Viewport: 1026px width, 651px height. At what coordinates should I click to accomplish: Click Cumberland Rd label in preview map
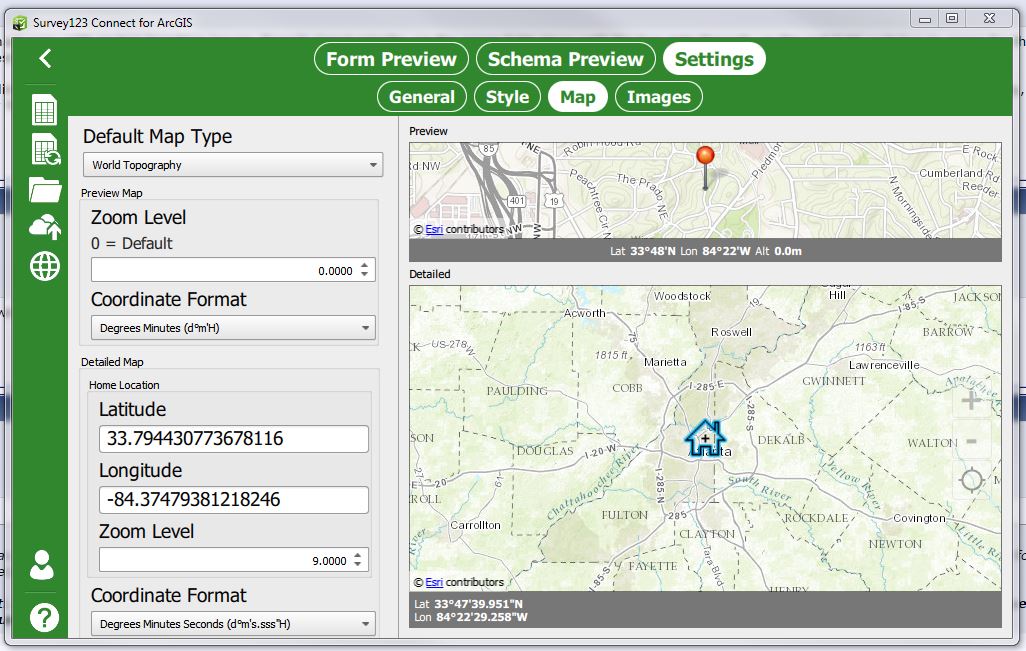coord(959,174)
